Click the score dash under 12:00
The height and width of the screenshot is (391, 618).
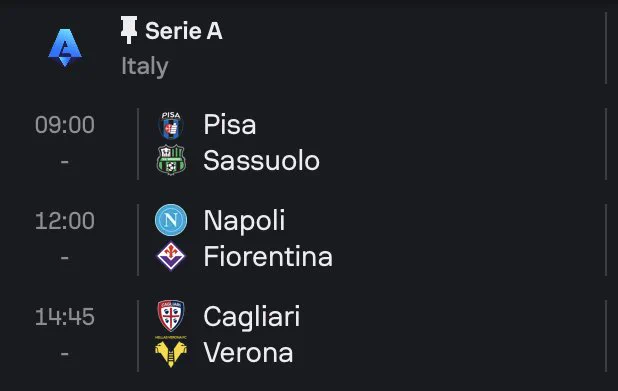[x=65, y=258]
